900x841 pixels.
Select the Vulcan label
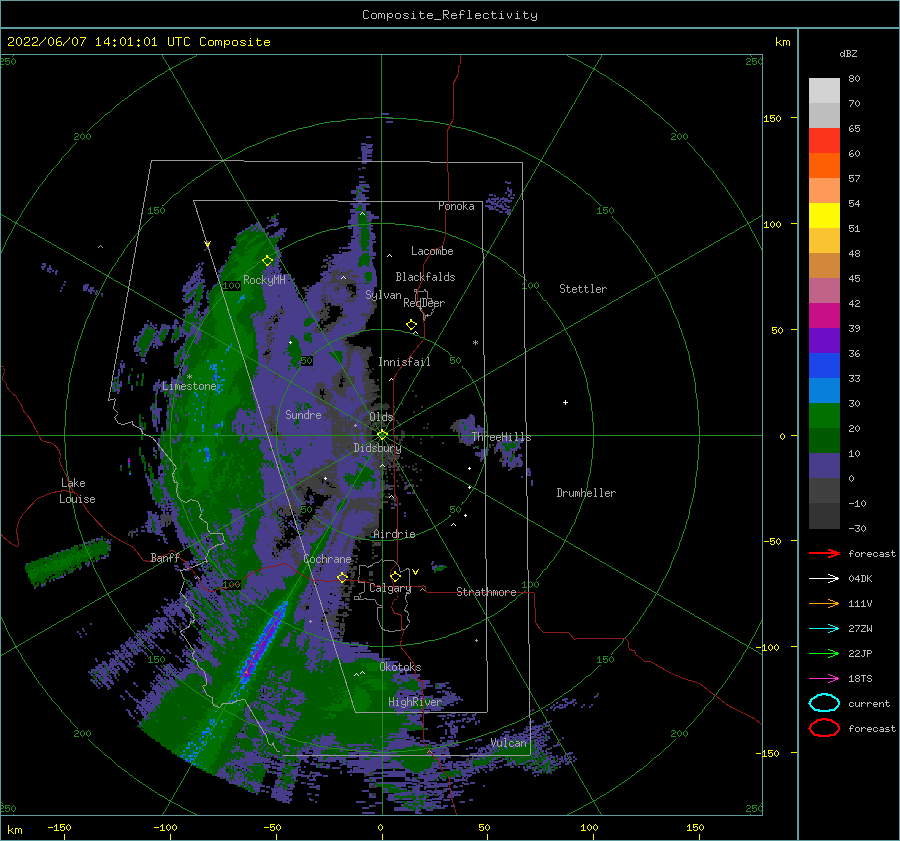509,743
